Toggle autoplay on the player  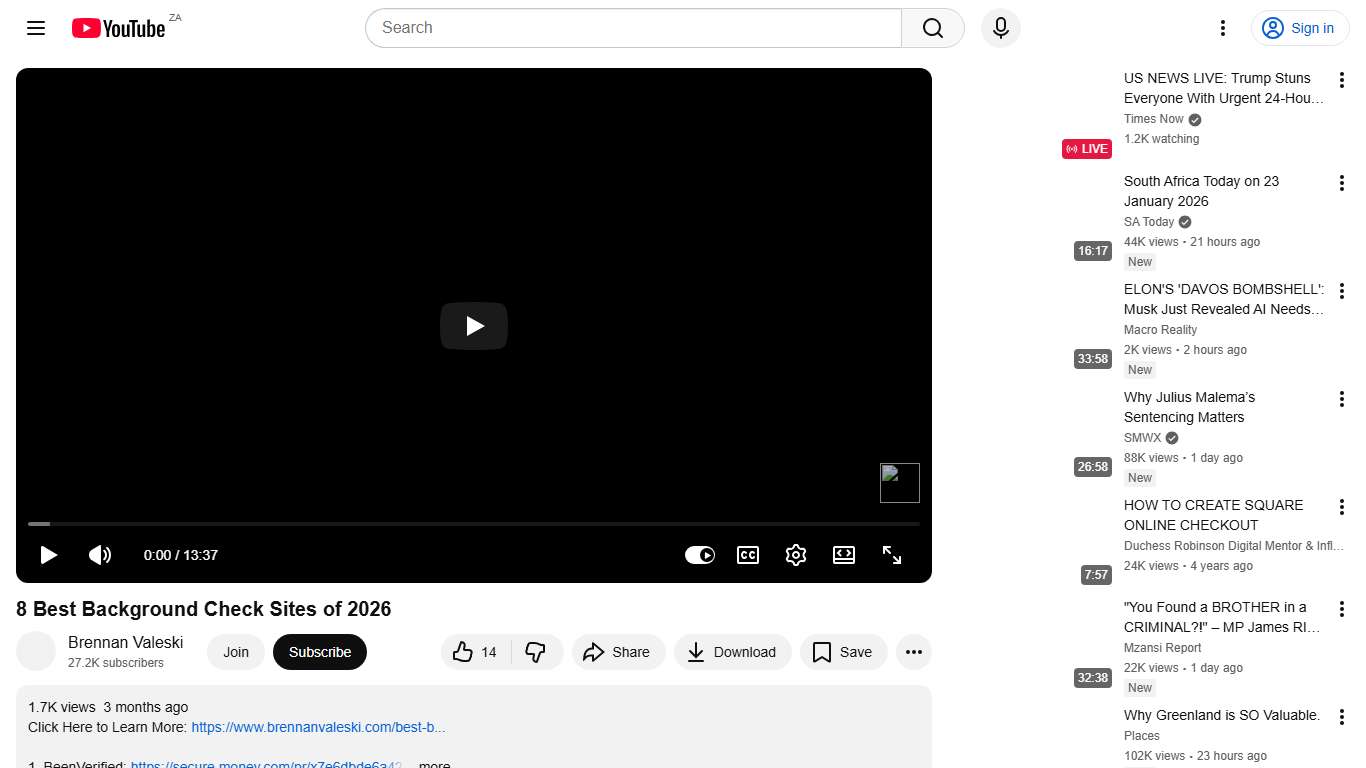699,555
